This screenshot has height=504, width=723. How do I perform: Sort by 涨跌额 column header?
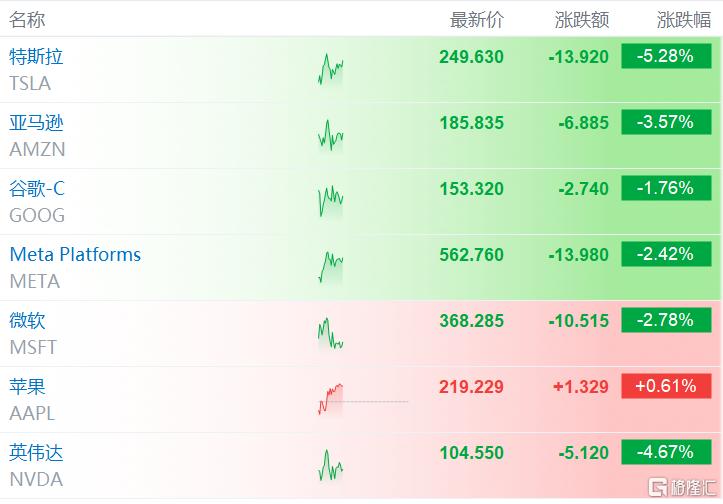(582, 20)
